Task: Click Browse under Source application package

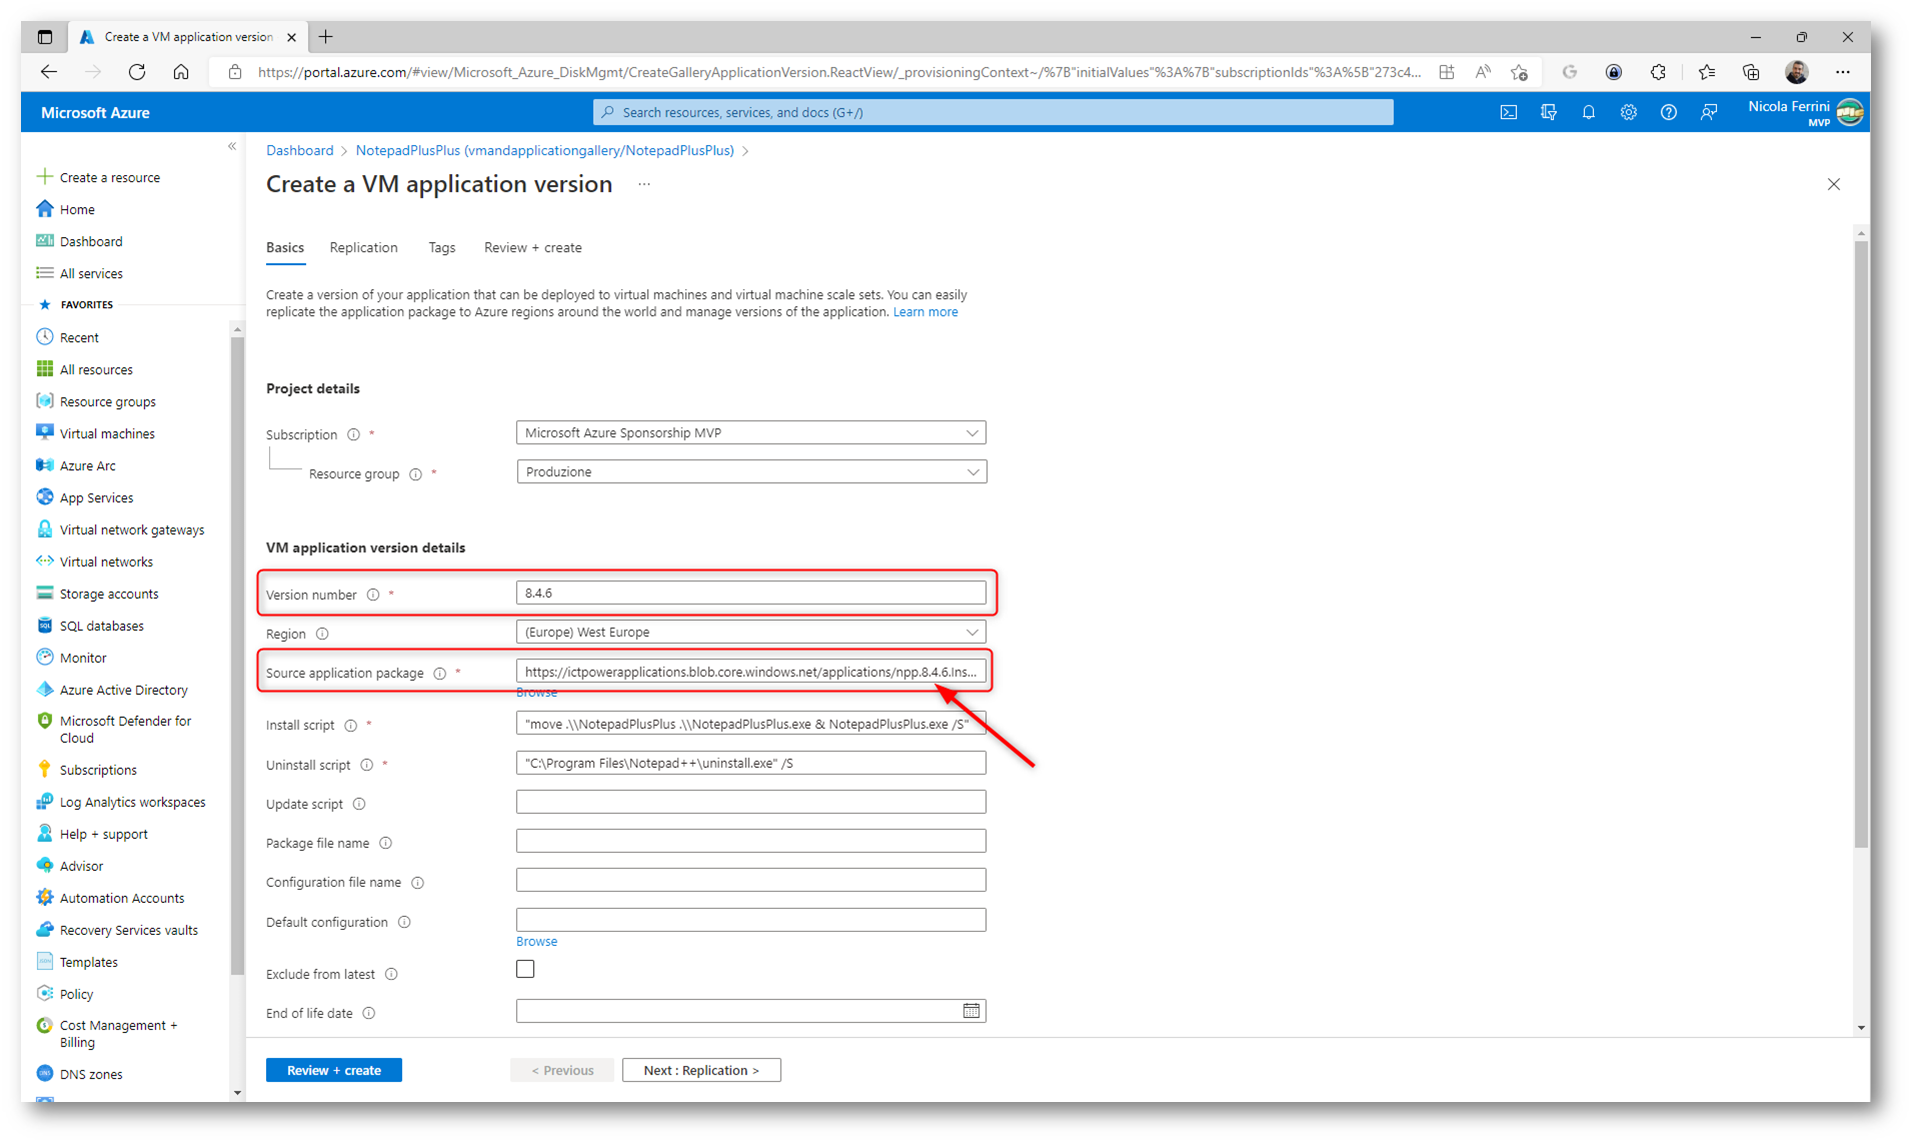Action: (x=536, y=693)
